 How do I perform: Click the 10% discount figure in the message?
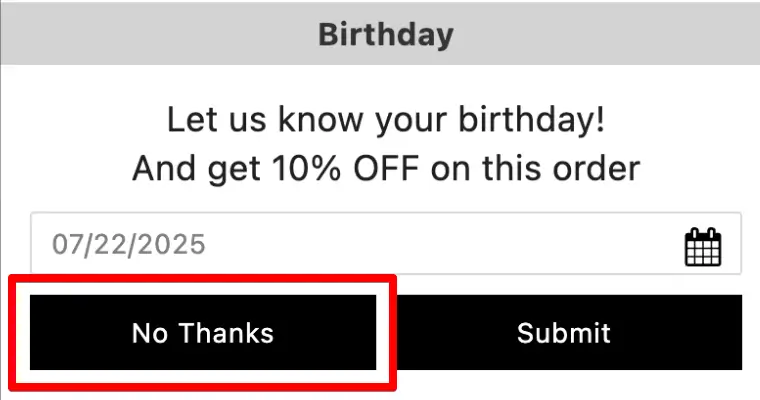306,168
